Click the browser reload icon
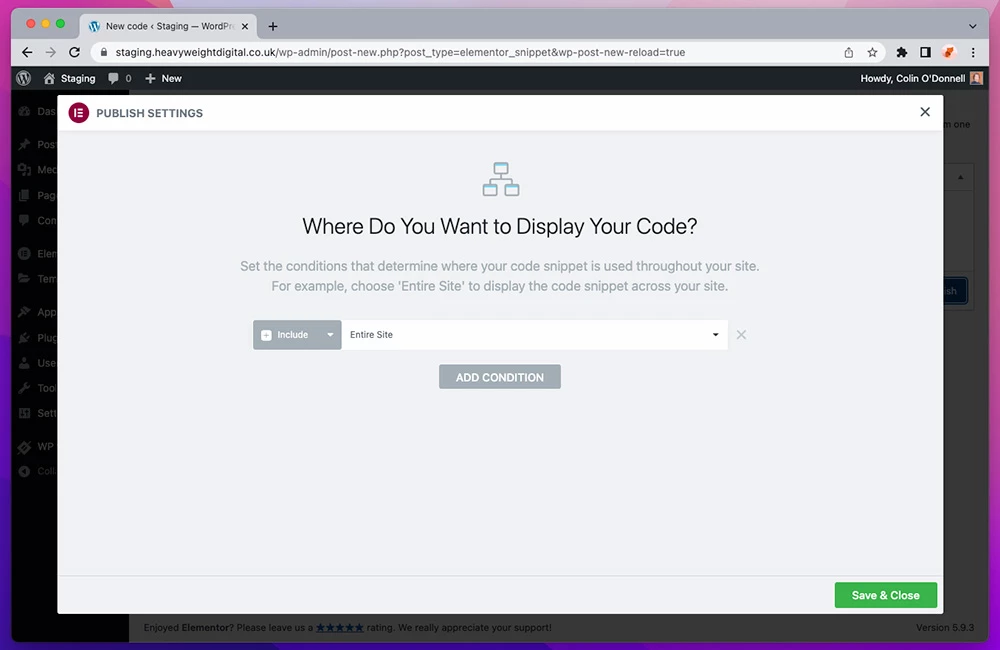The image size is (1000, 650). click(74, 52)
